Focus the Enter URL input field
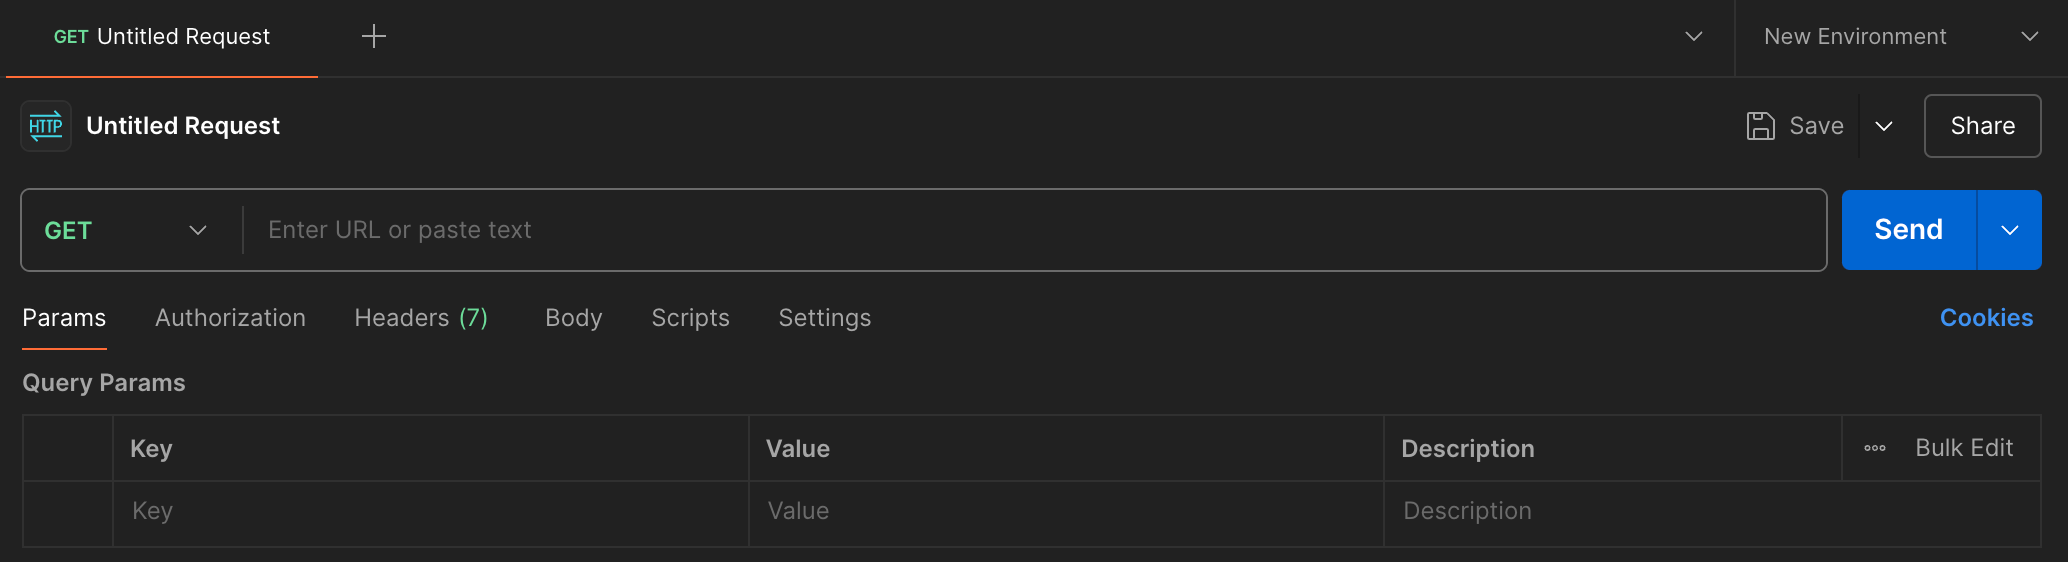The height and width of the screenshot is (562, 2068). coord(1034,230)
